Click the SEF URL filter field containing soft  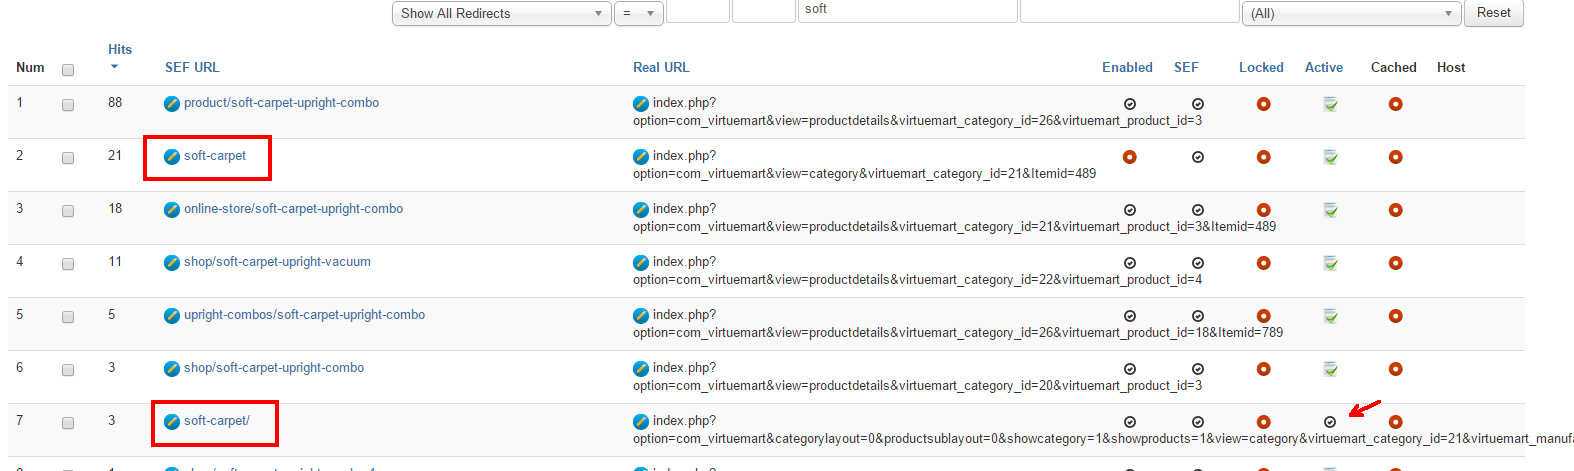click(907, 10)
